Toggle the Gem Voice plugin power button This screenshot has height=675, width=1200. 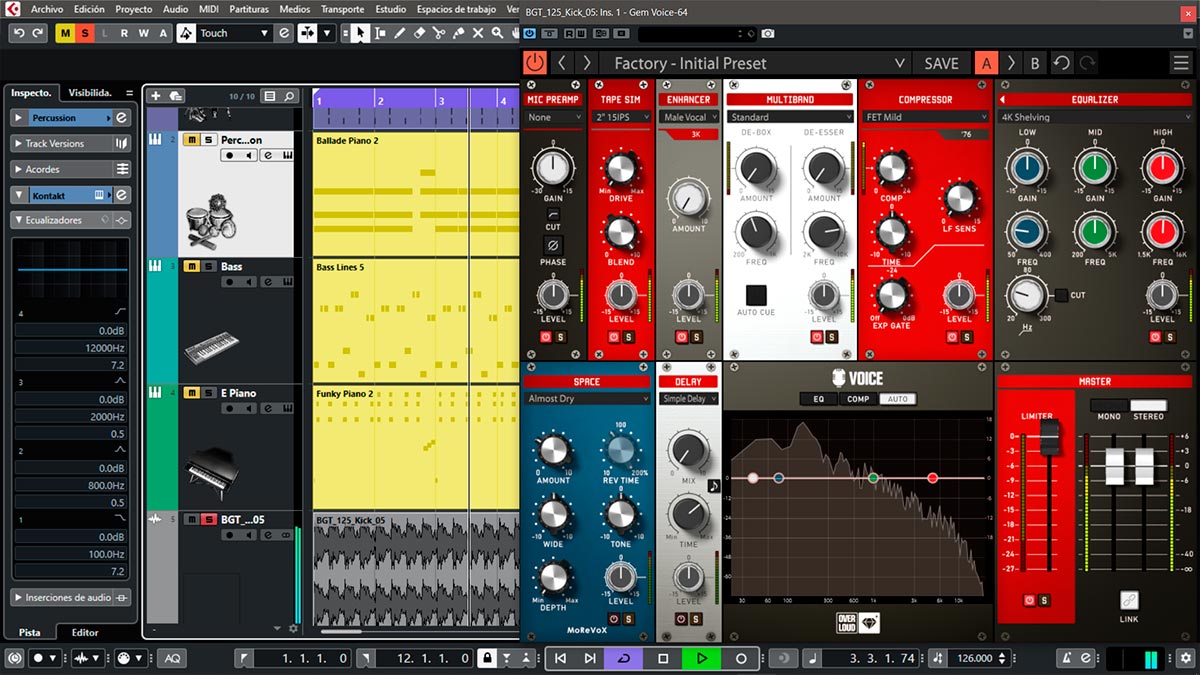(x=535, y=63)
